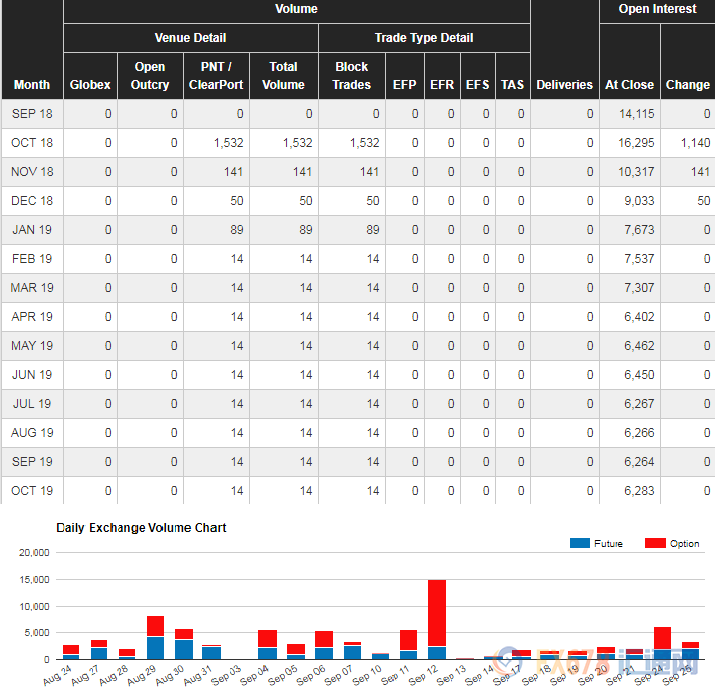Click the At Close column header

[629, 85]
